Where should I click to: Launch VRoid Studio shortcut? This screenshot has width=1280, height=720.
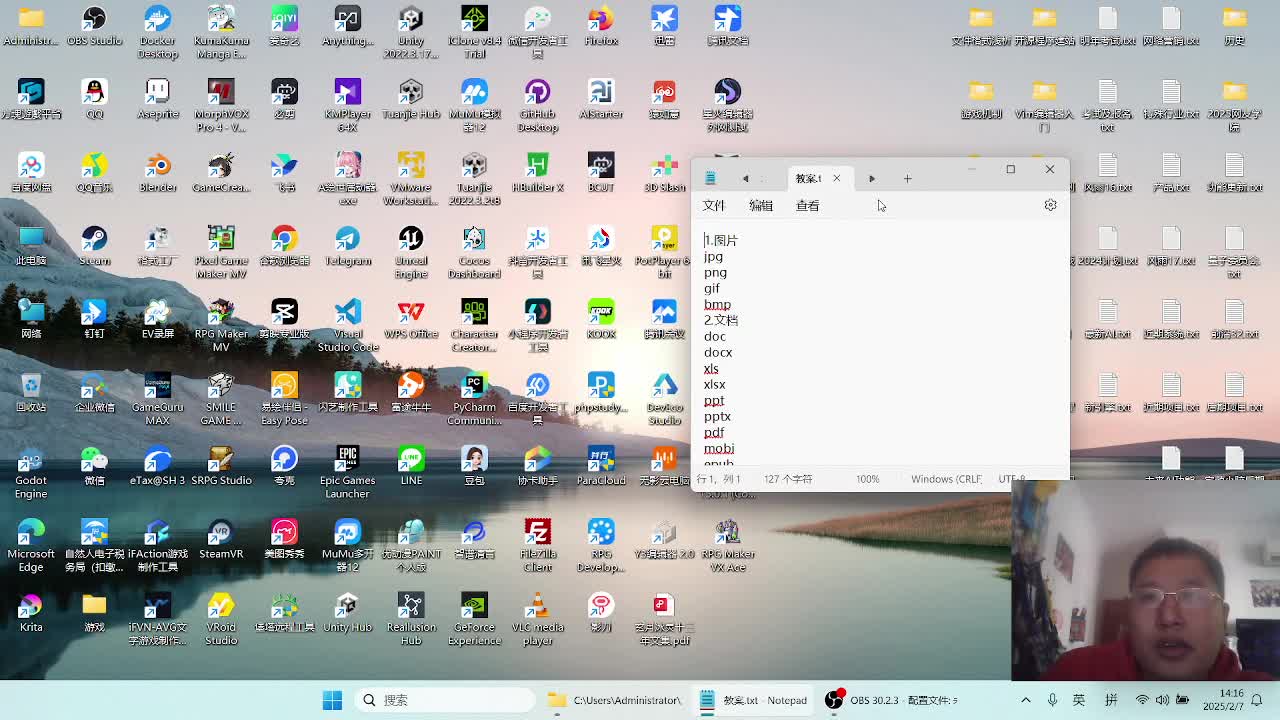[x=221, y=618]
